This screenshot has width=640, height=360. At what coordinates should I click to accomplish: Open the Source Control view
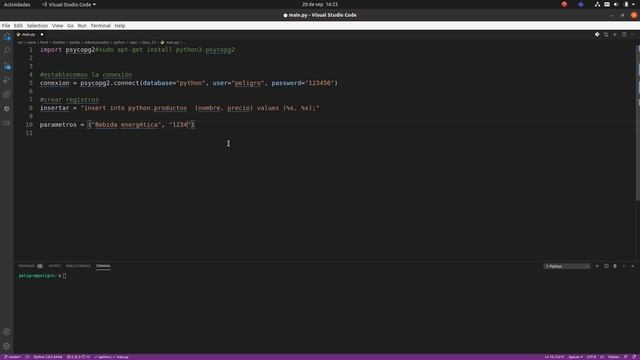point(7,66)
